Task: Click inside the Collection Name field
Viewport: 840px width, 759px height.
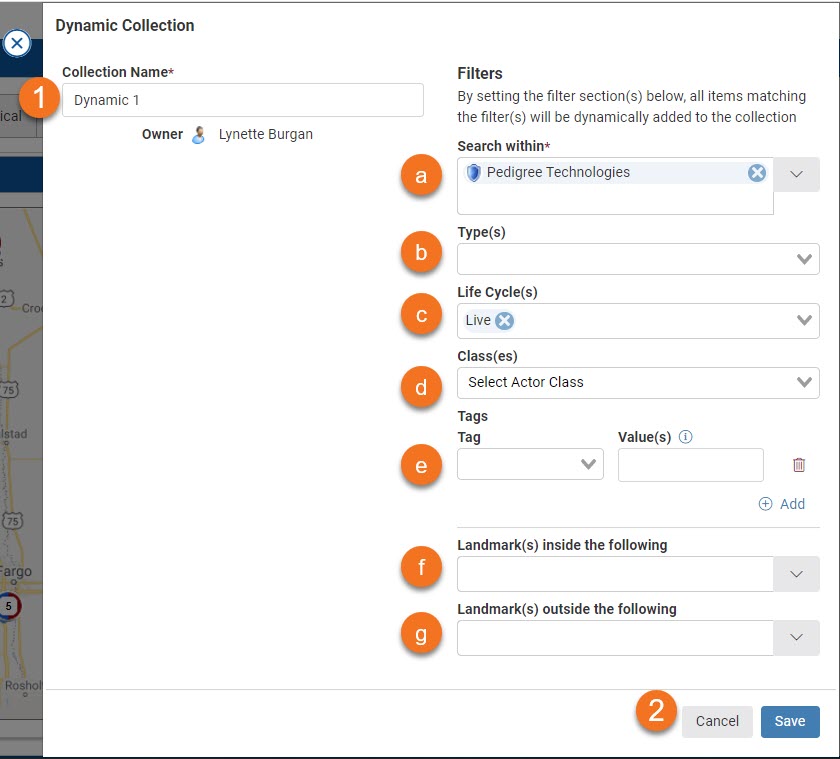Action: click(x=242, y=100)
